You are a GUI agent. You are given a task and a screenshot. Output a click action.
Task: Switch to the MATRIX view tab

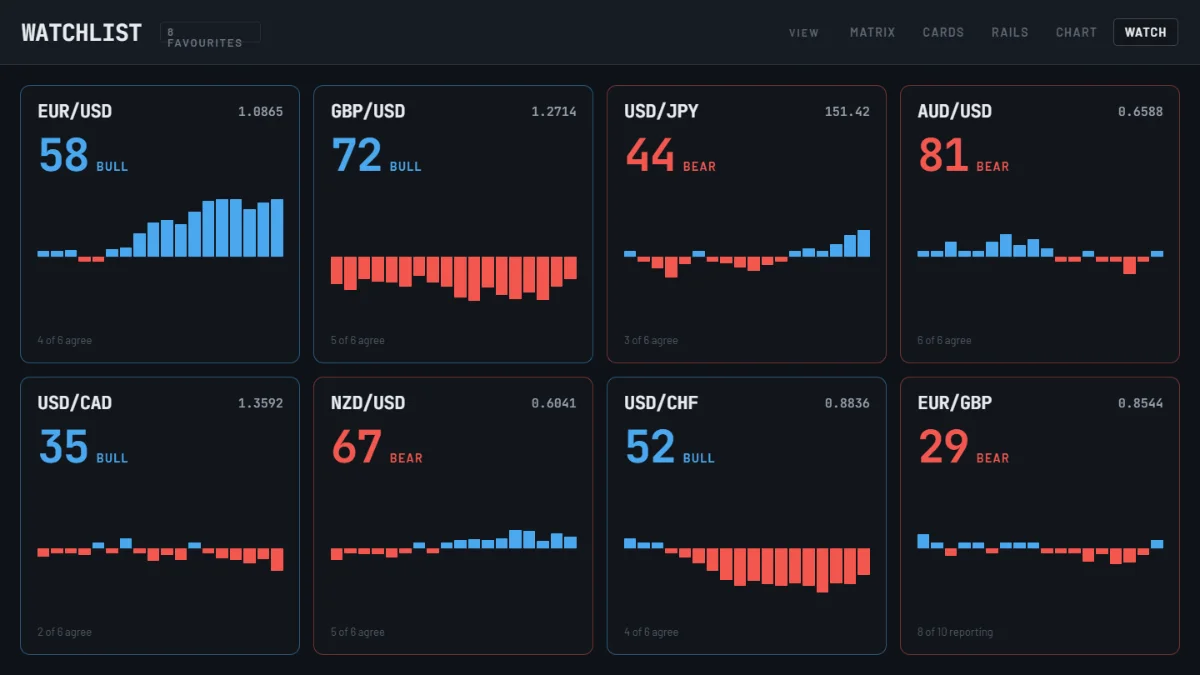pos(872,32)
